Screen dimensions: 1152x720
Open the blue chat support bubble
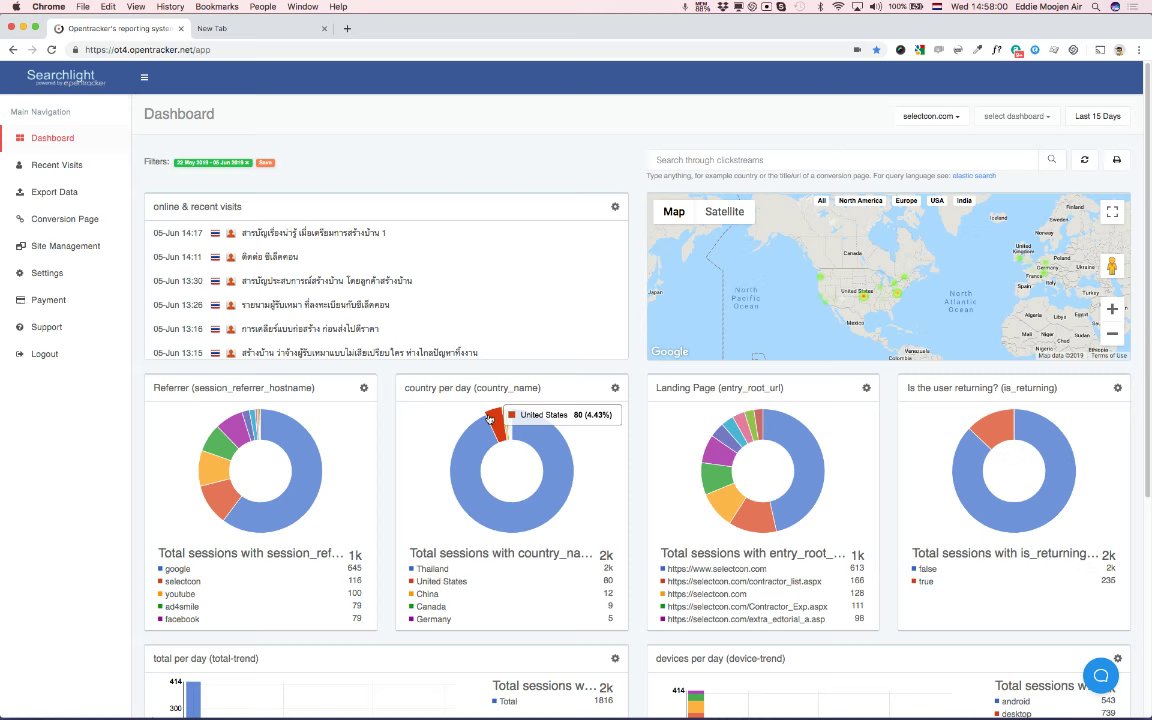1101,675
